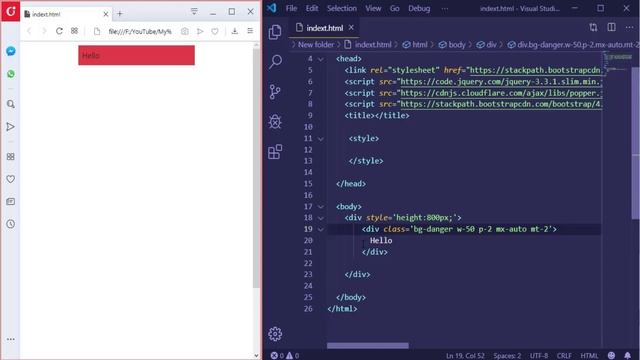Collapse the style block fold on line 11

tap(321, 139)
